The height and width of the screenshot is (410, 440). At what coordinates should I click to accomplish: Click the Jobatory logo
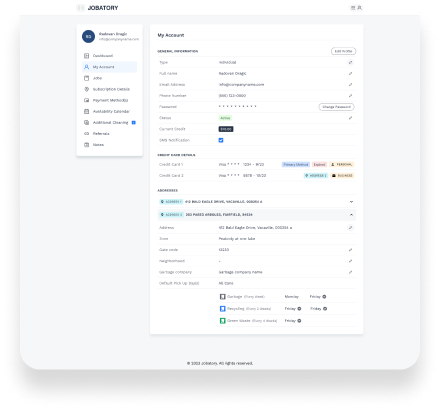[97, 8]
